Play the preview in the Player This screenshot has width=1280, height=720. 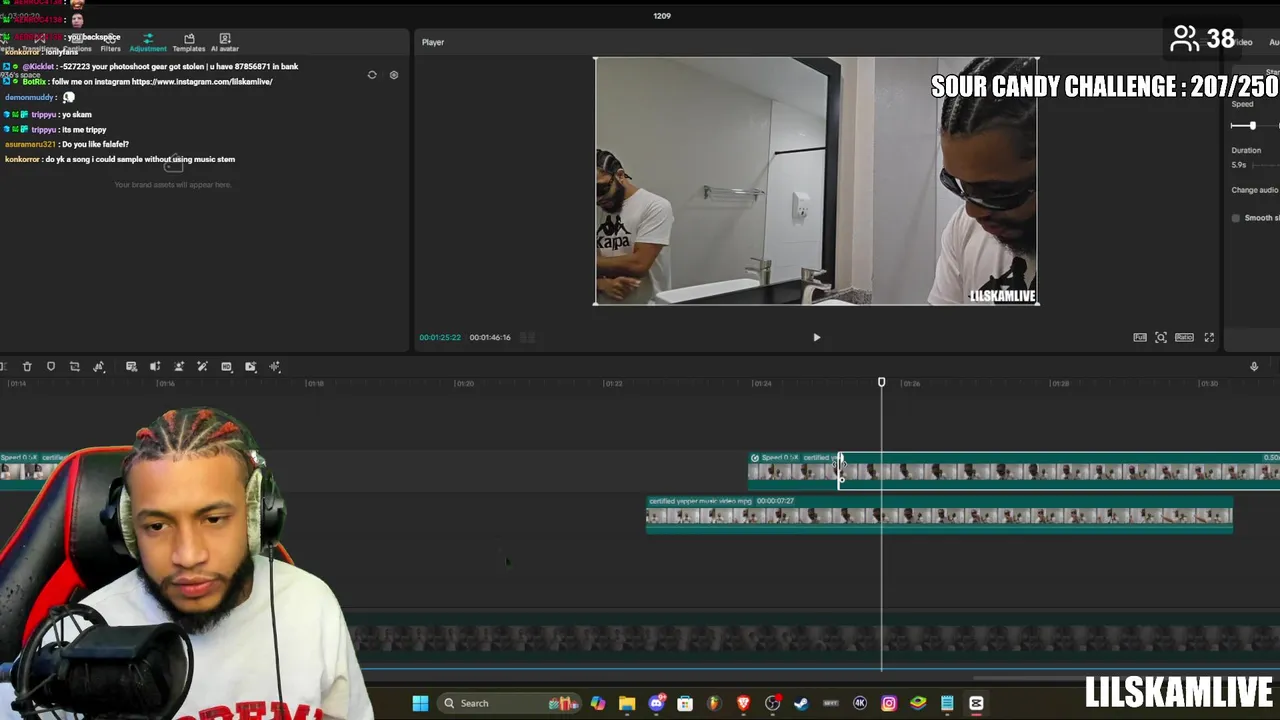pos(816,338)
